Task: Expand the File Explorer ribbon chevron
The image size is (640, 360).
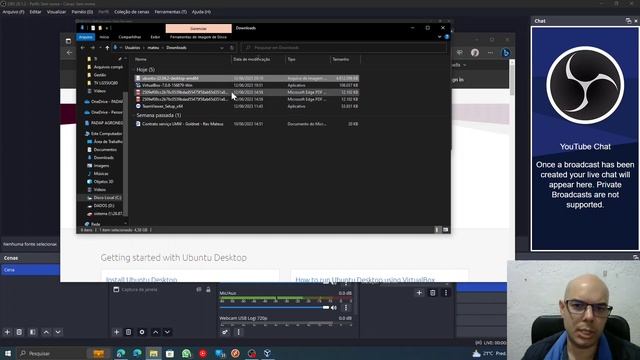Action: click(x=439, y=37)
